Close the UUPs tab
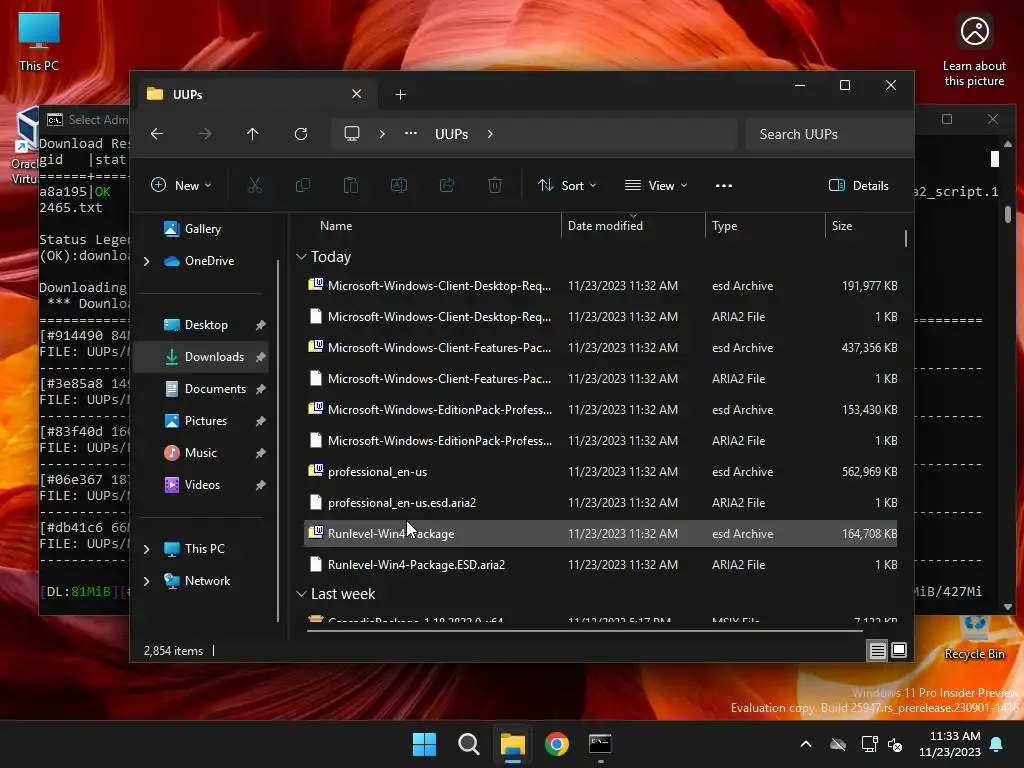1024x768 pixels. (x=357, y=94)
